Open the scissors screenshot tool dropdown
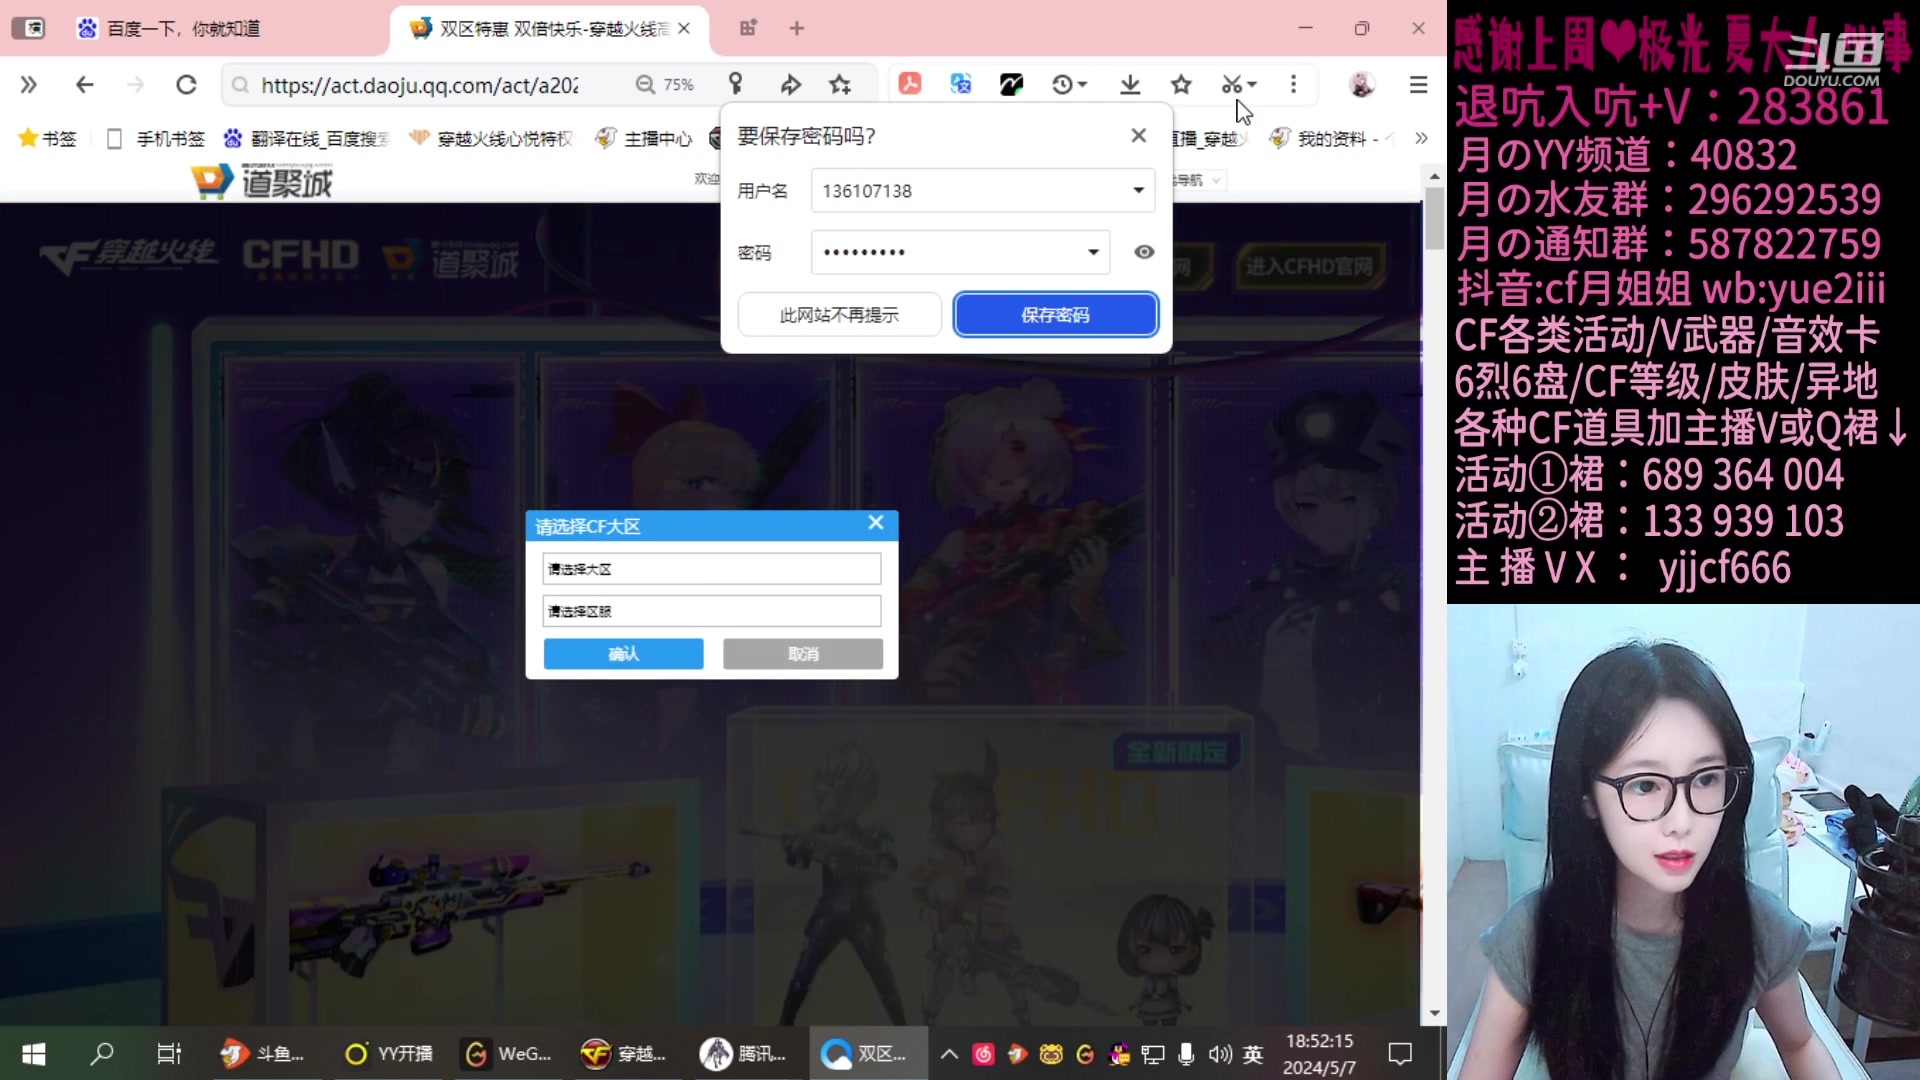This screenshot has width=1920, height=1080. coord(1239,85)
